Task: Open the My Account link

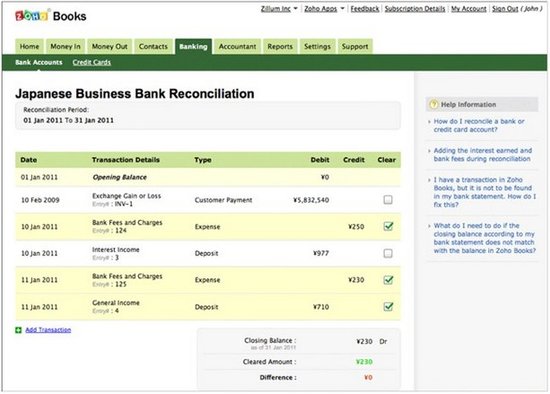Action: [x=469, y=9]
